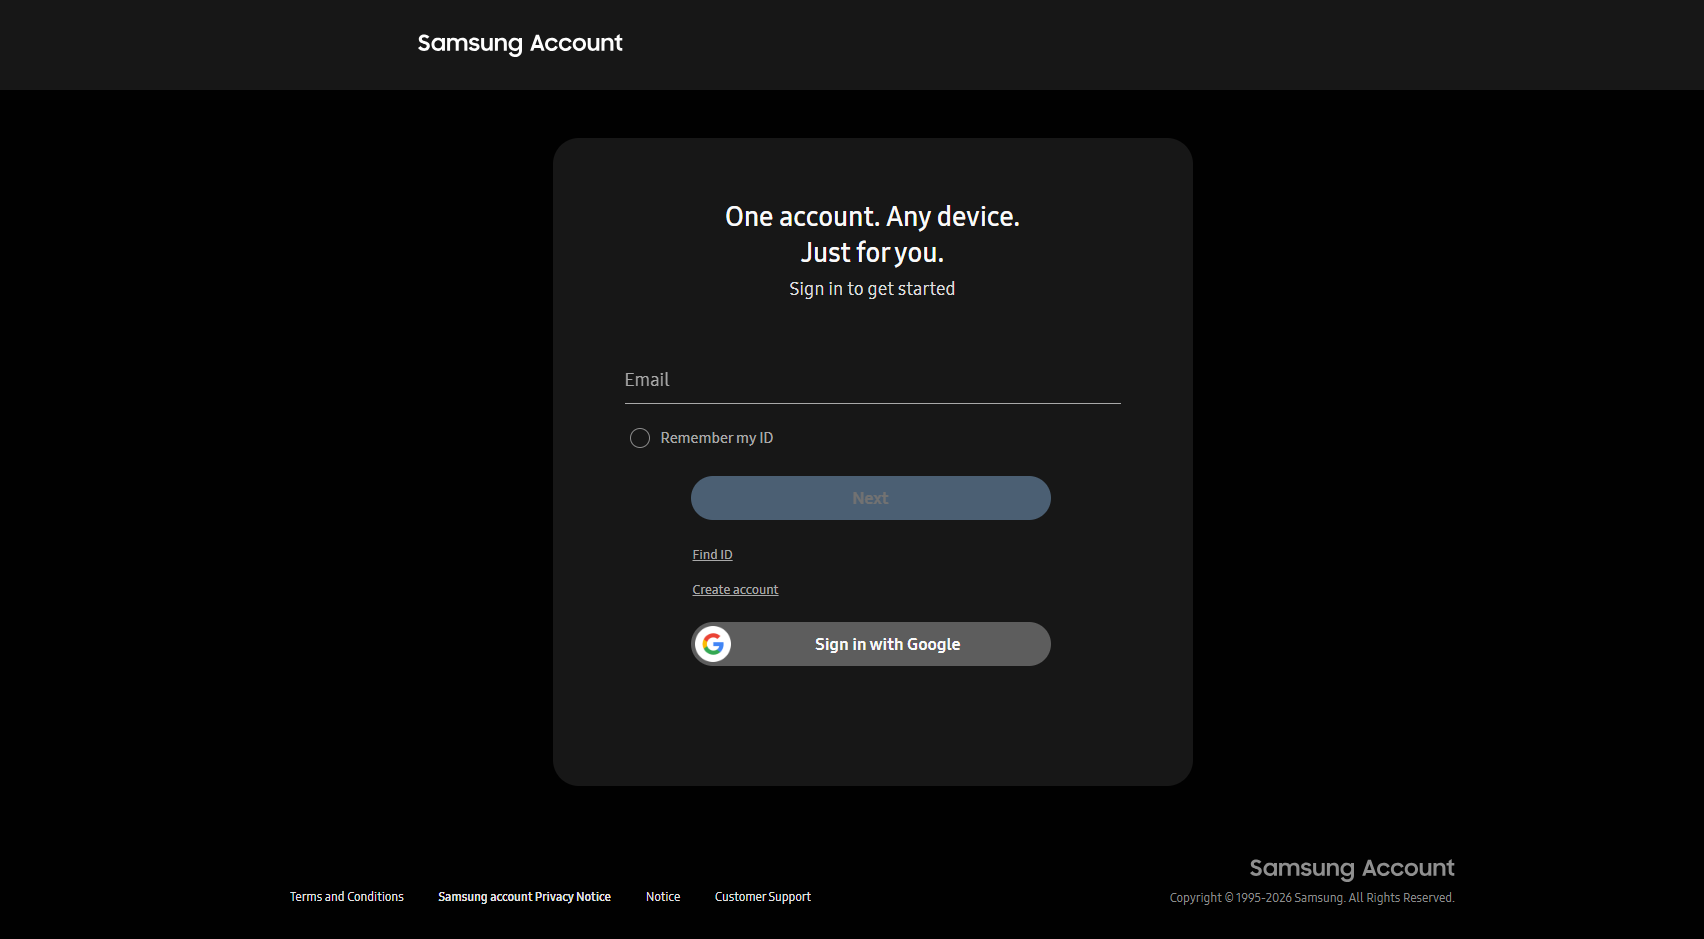The image size is (1704, 939).
Task: Select the Remember my ID radio button
Action: click(x=640, y=438)
